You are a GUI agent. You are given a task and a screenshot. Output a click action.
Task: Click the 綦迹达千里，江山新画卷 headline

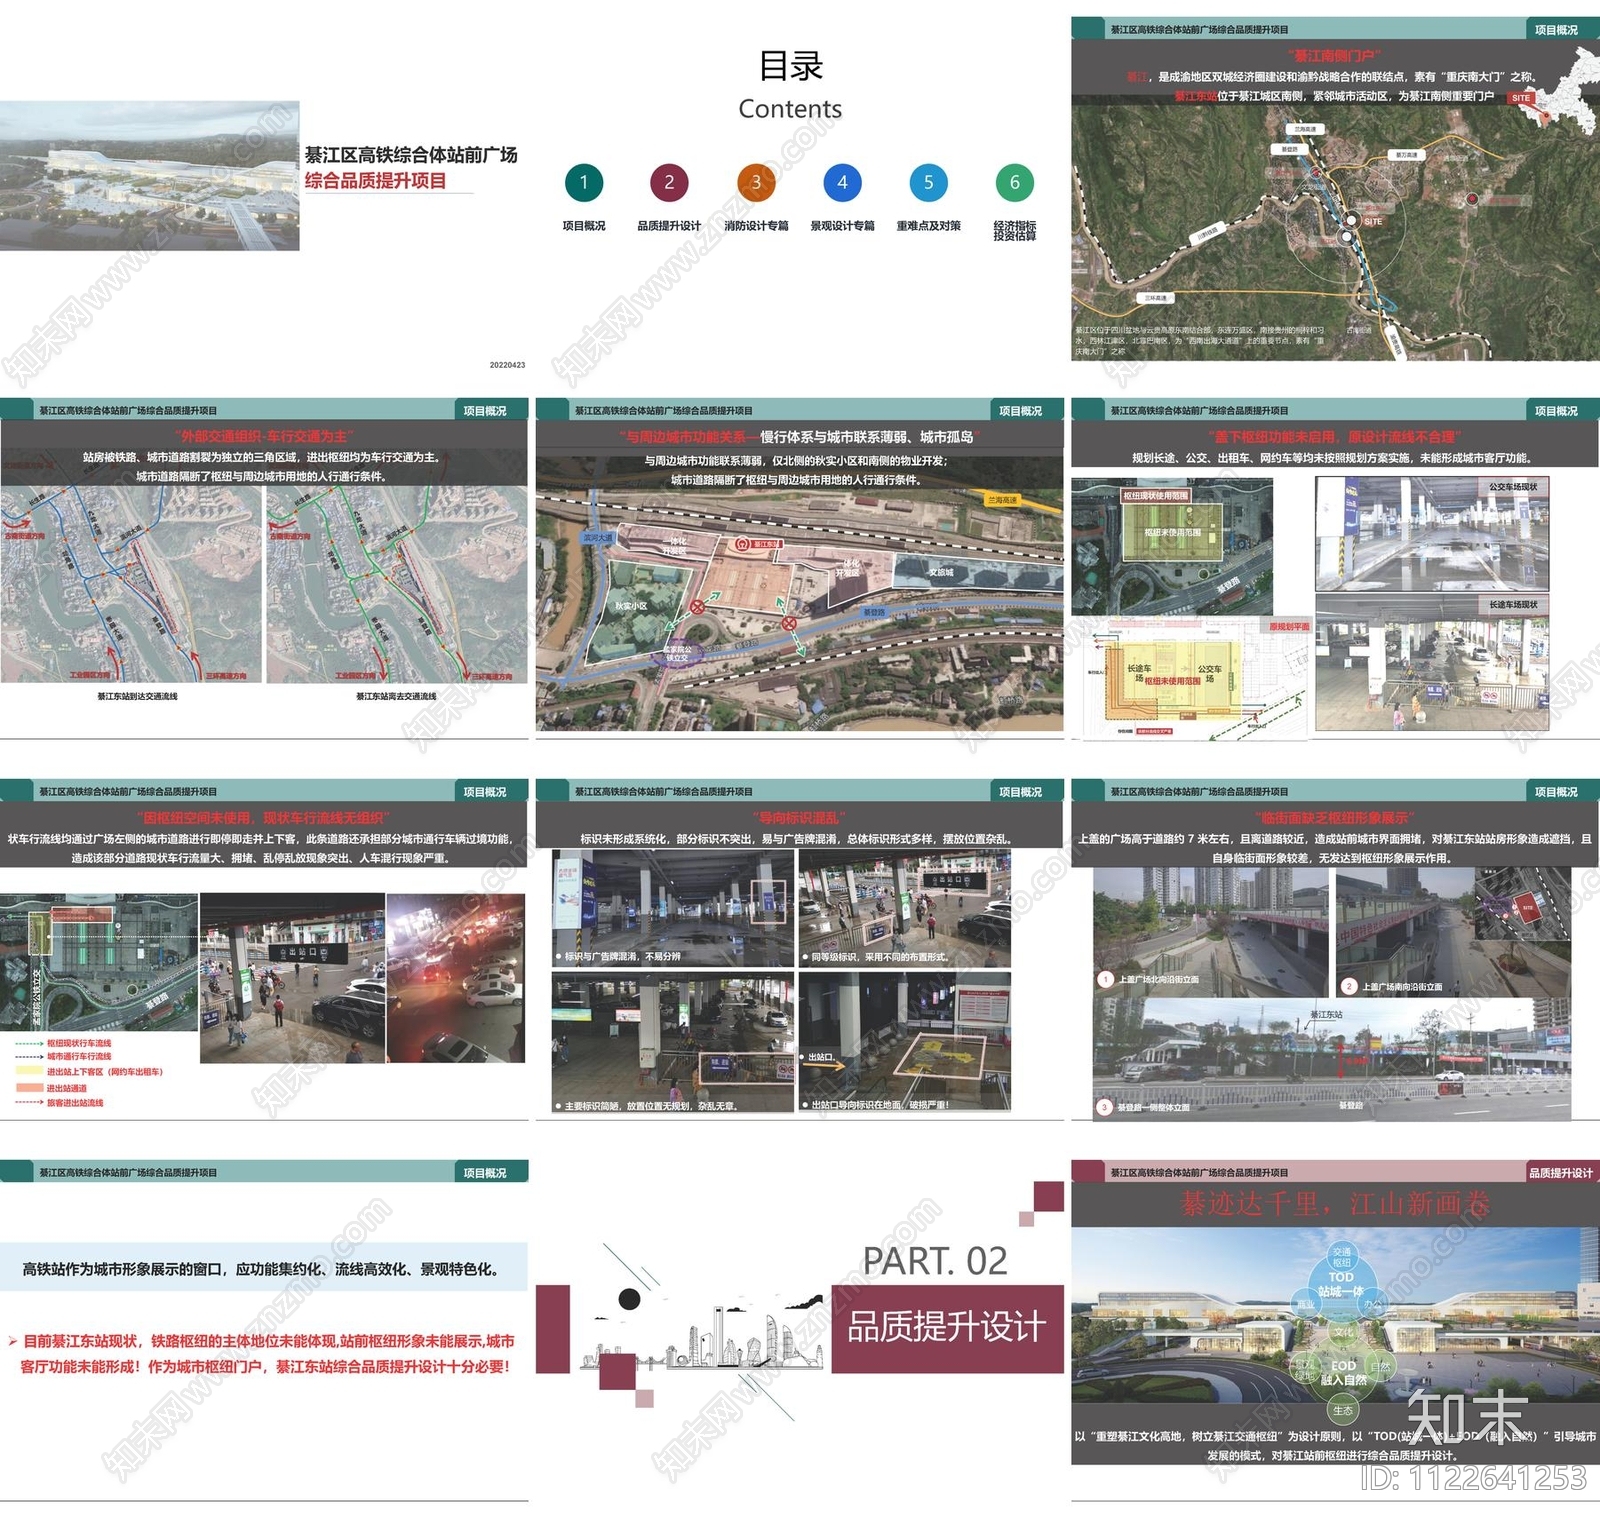click(x=1335, y=1203)
